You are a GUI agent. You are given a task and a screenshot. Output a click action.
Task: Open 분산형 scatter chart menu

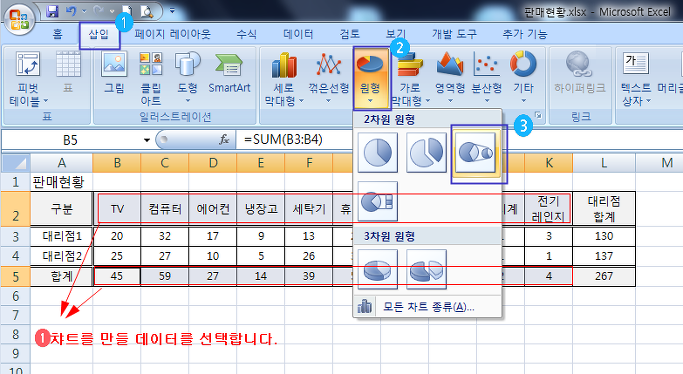coord(487,77)
